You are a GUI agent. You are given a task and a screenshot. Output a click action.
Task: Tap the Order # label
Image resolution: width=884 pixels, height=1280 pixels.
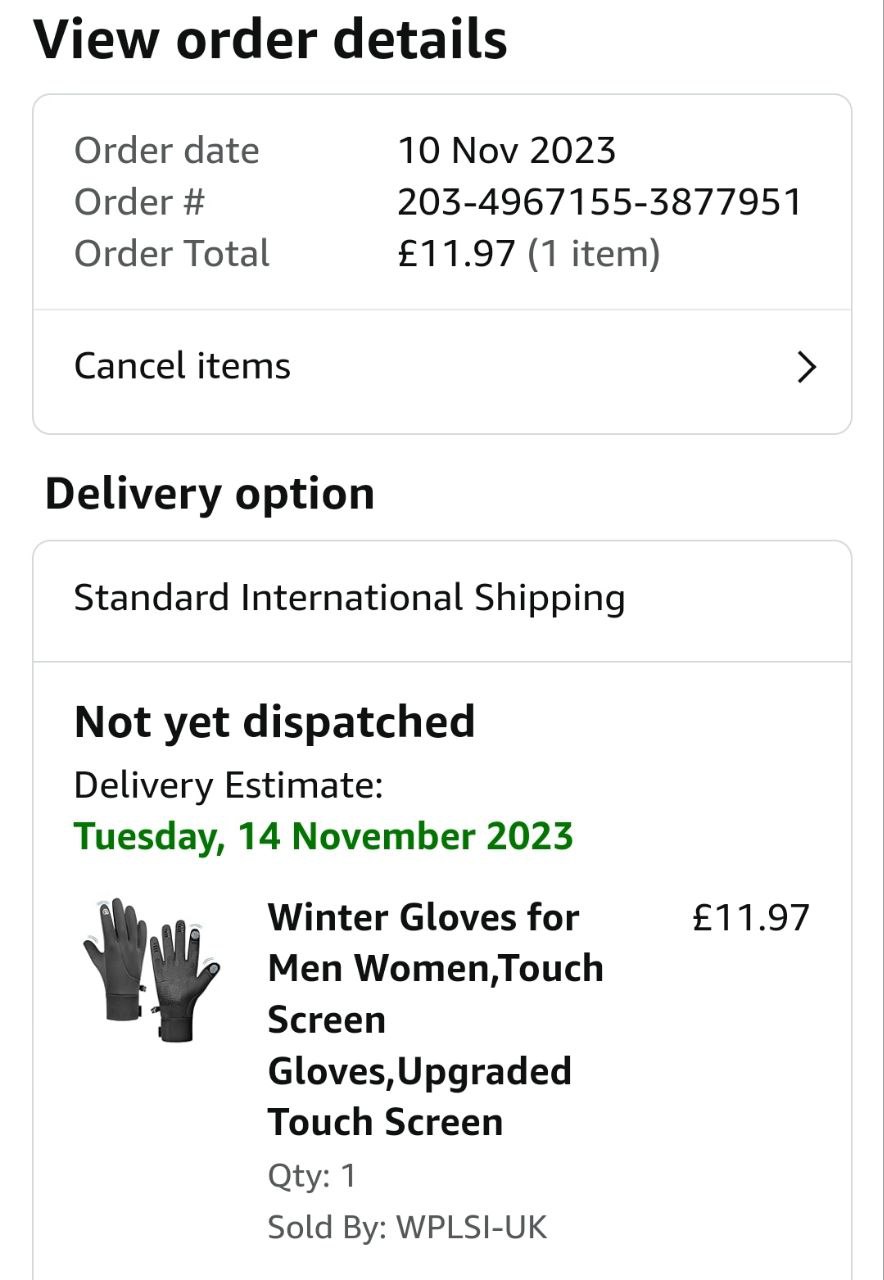139,202
